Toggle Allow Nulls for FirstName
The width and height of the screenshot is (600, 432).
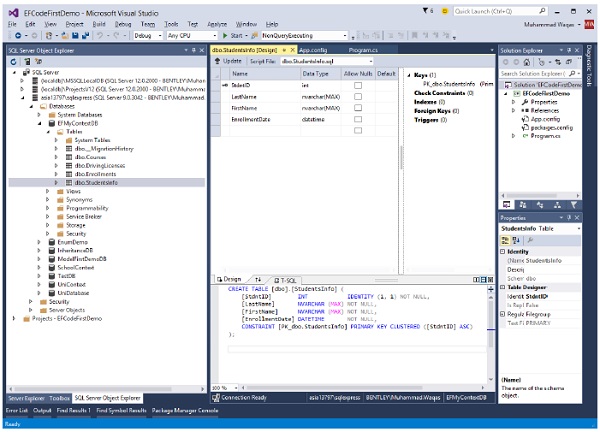click(358, 108)
